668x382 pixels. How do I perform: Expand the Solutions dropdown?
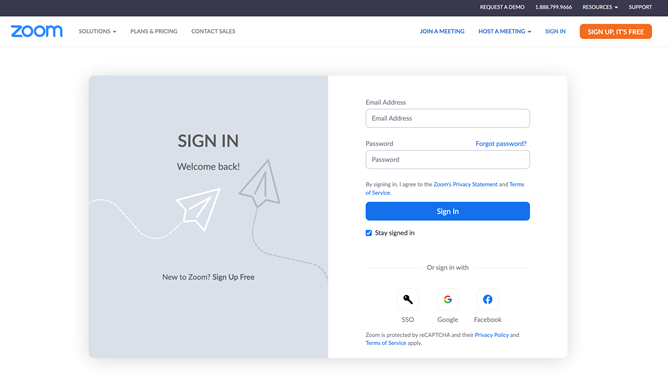pyautogui.click(x=97, y=31)
